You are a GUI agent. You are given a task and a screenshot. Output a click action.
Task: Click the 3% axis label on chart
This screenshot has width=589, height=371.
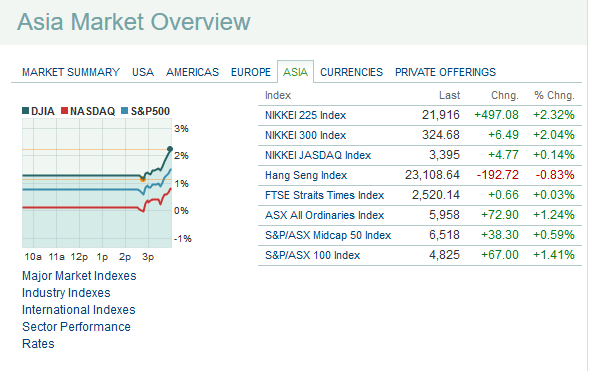pyautogui.click(x=181, y=129)
